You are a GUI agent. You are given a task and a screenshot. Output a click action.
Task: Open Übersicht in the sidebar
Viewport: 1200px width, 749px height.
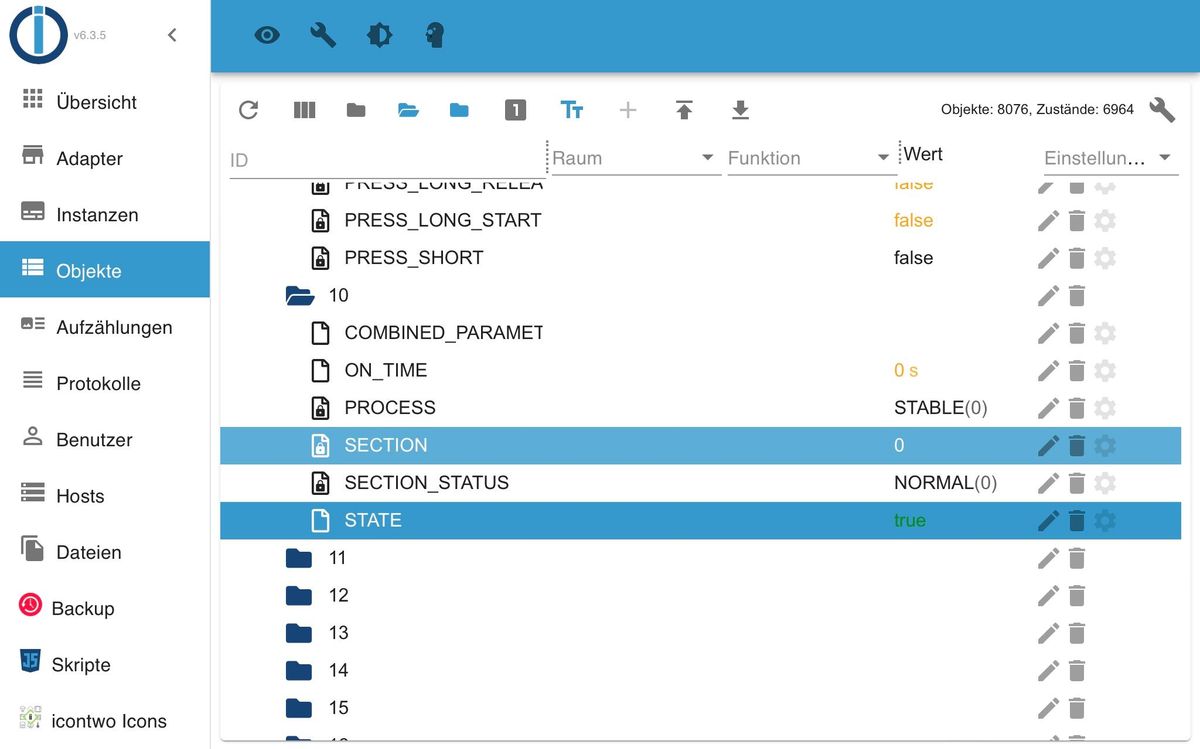tap(105, 102)
